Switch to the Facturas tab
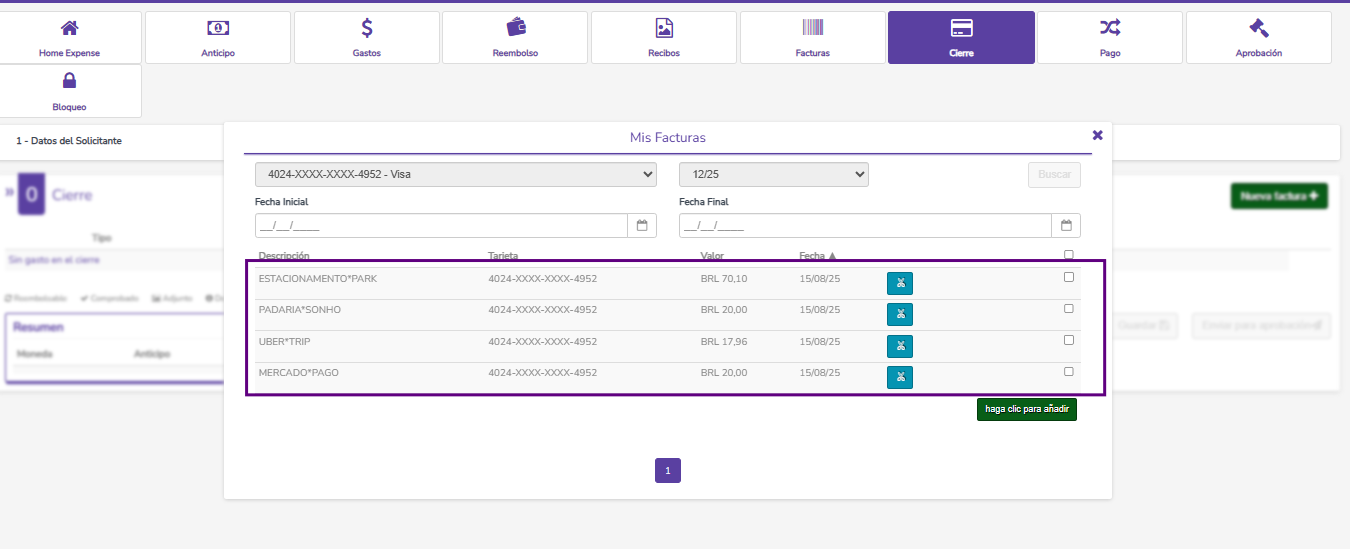Image resolution: width=1350 pixels, height=549 pixels. tap(812, 38)
